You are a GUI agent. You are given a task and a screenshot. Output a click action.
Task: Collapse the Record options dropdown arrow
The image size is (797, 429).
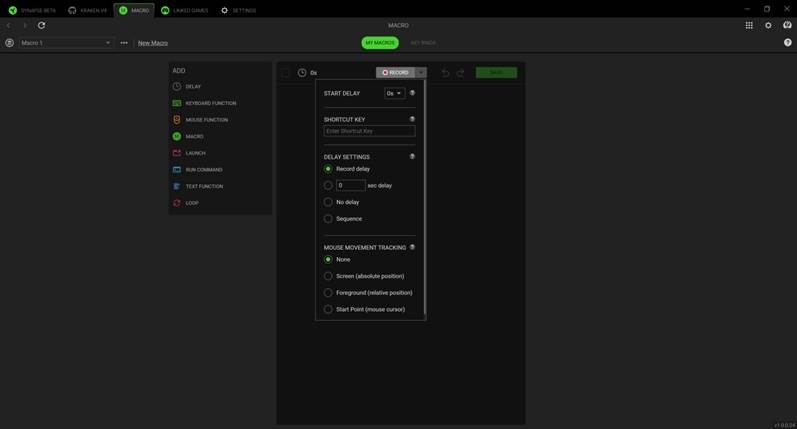pyautogui.click(x=421, y=72)
